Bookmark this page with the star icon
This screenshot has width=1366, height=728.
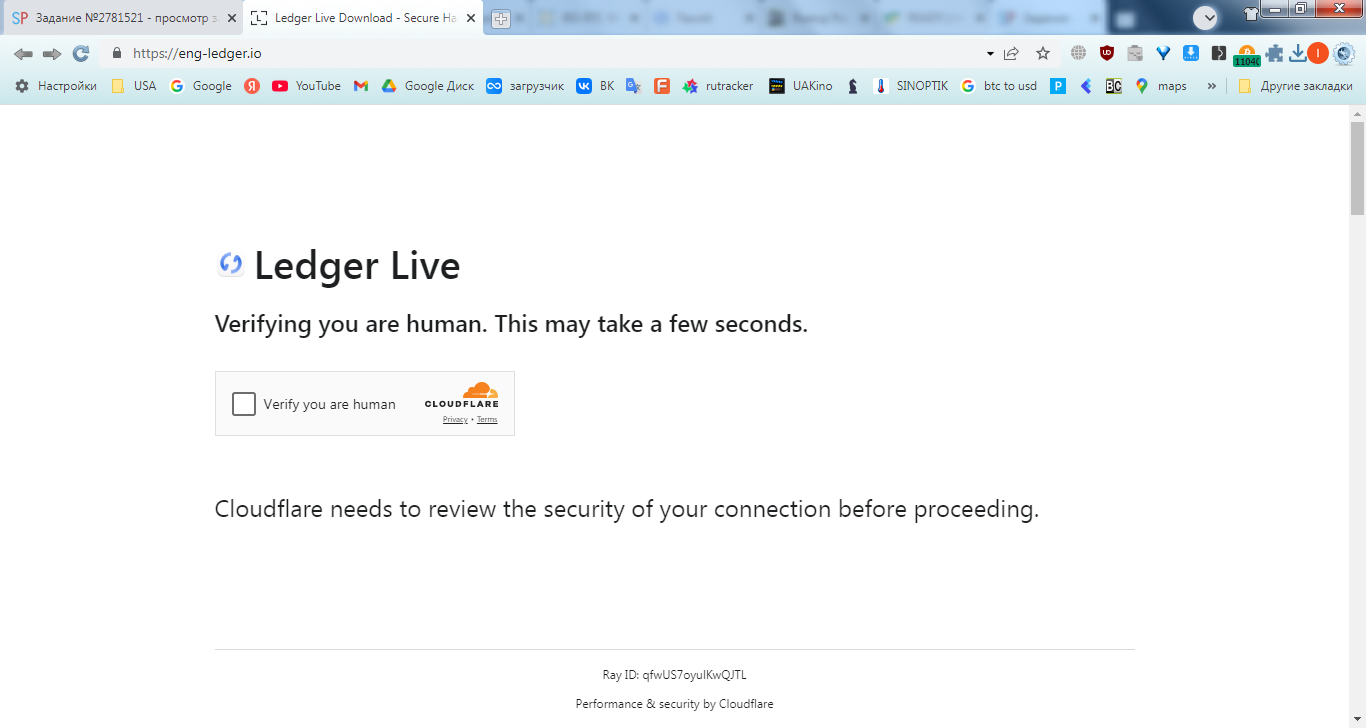(x=1043, y=54)
